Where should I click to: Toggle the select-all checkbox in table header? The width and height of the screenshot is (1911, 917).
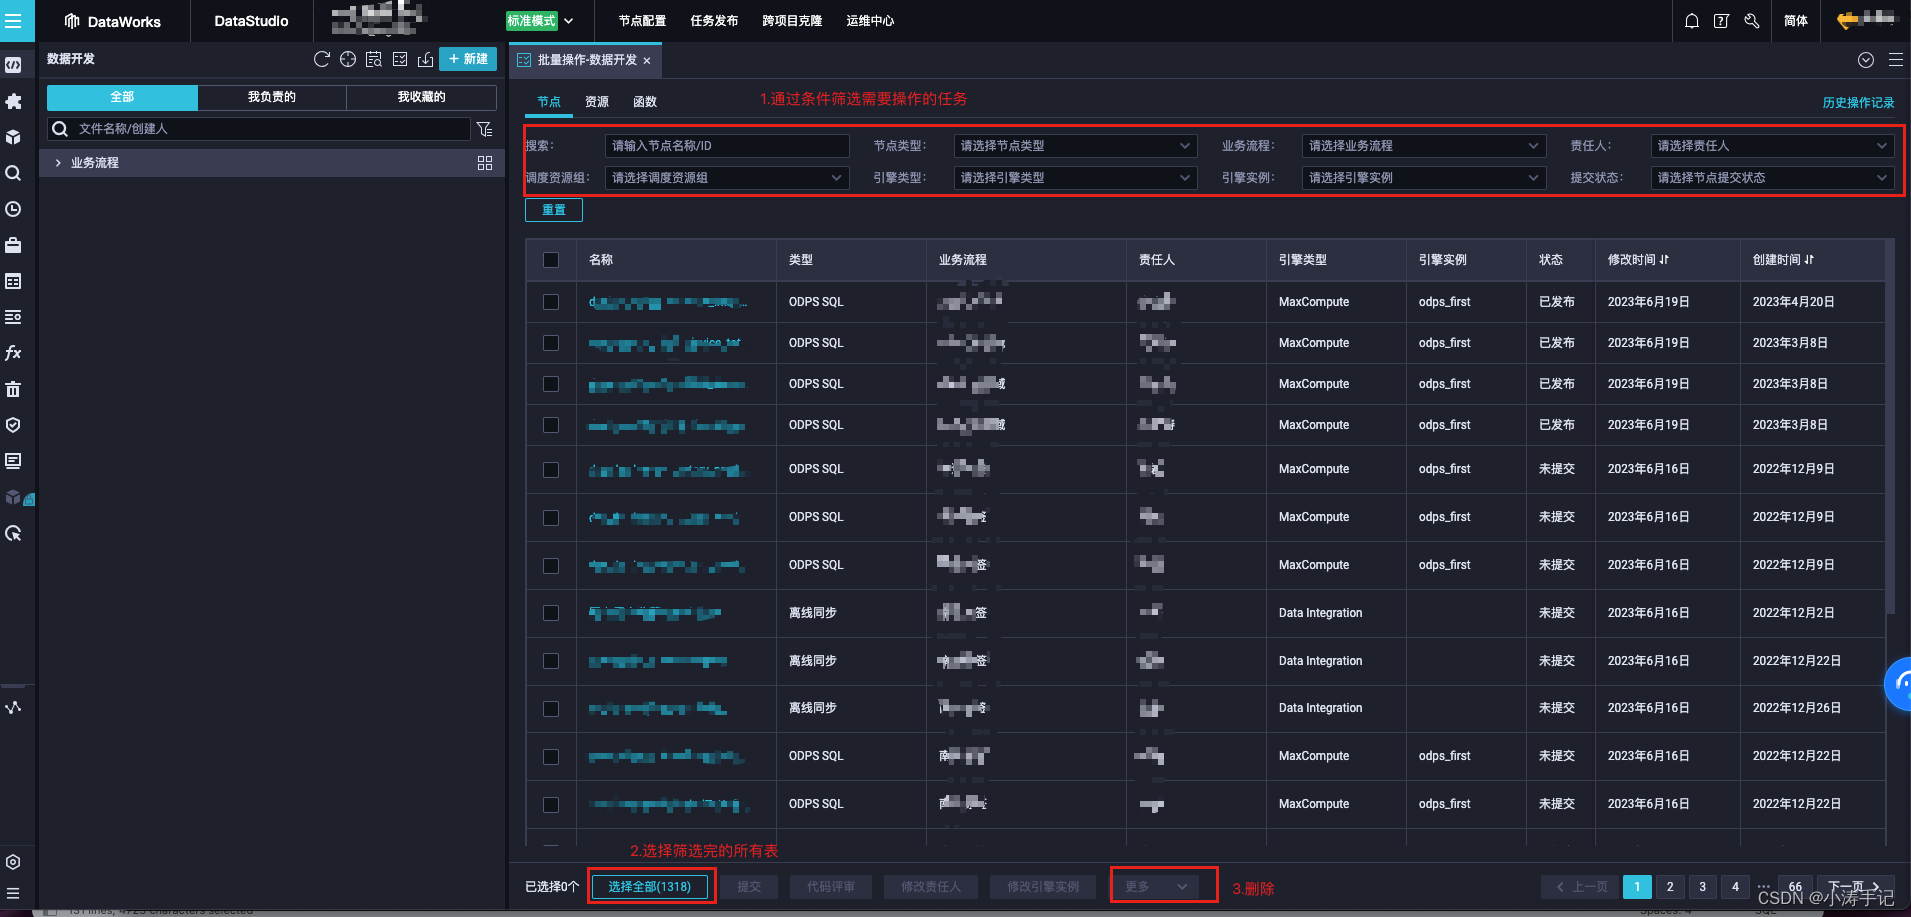[551, 259]
